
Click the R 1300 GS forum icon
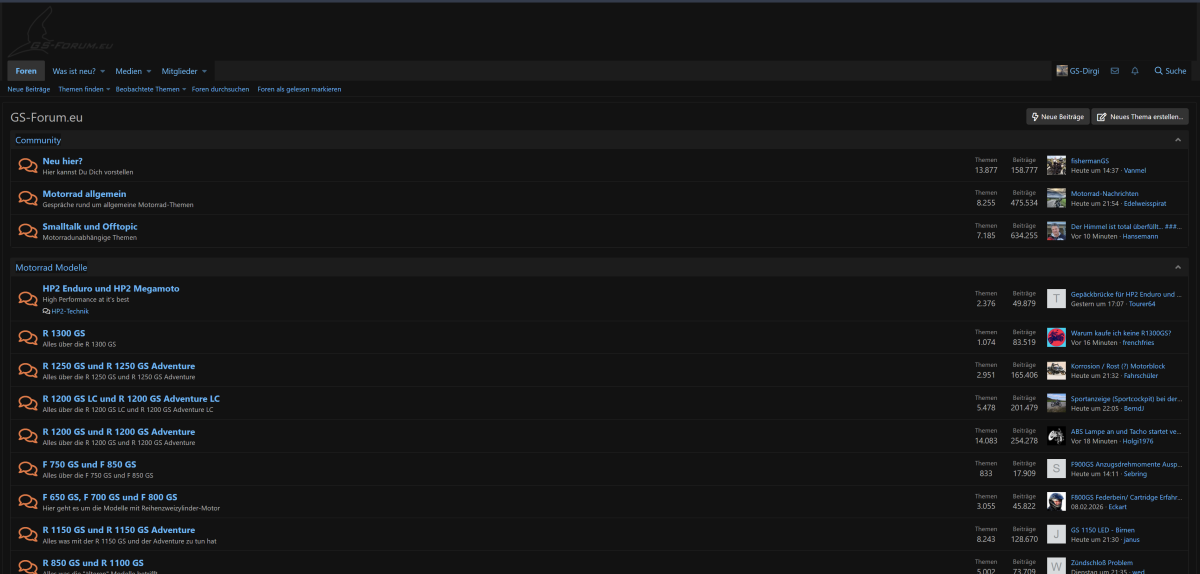click(x=28, y=338)
